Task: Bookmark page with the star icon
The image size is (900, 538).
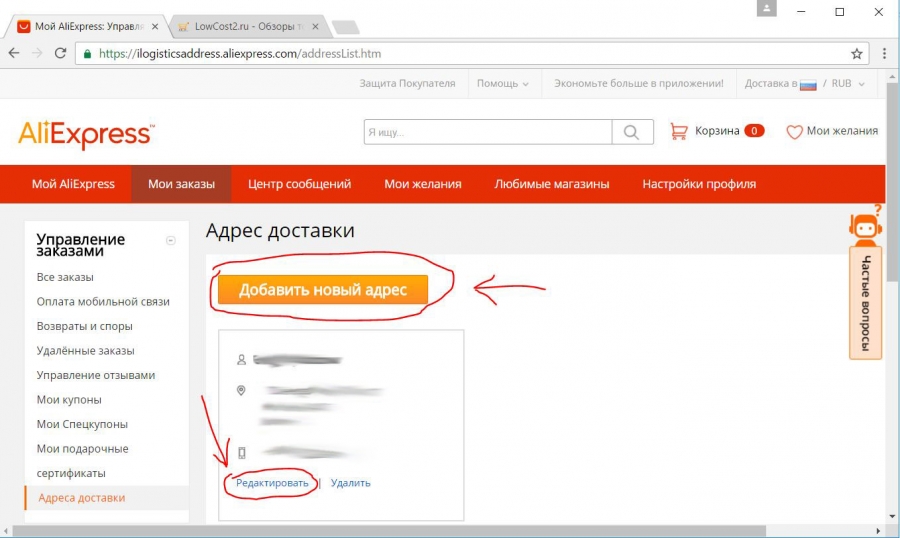Action: (856, 54)
